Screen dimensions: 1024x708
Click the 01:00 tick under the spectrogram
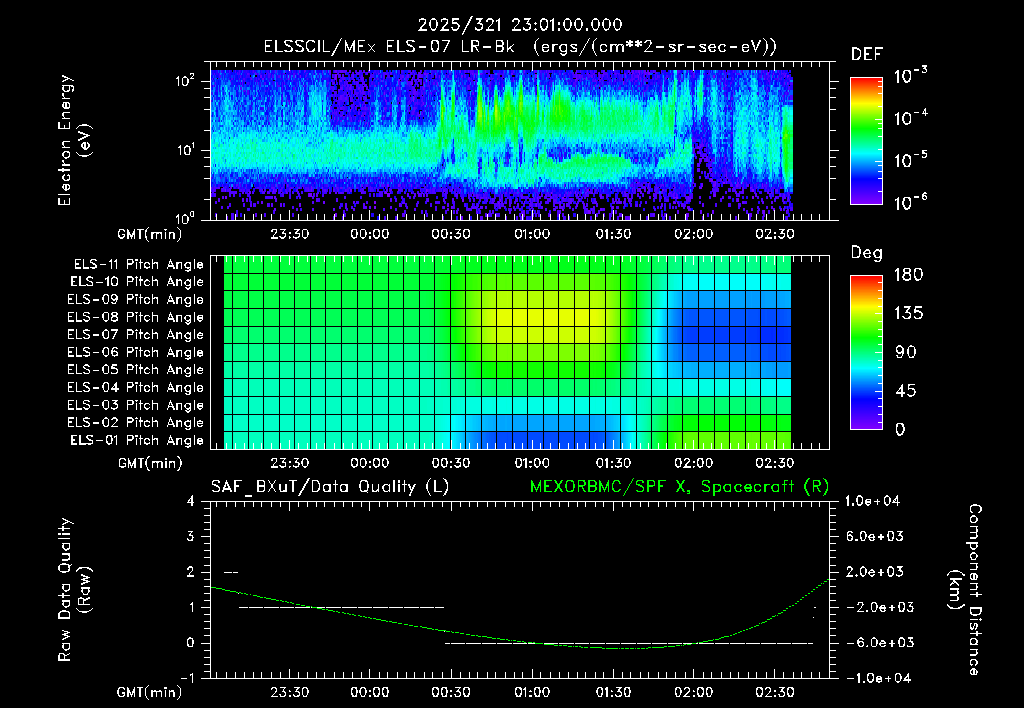tap(532, 234)
